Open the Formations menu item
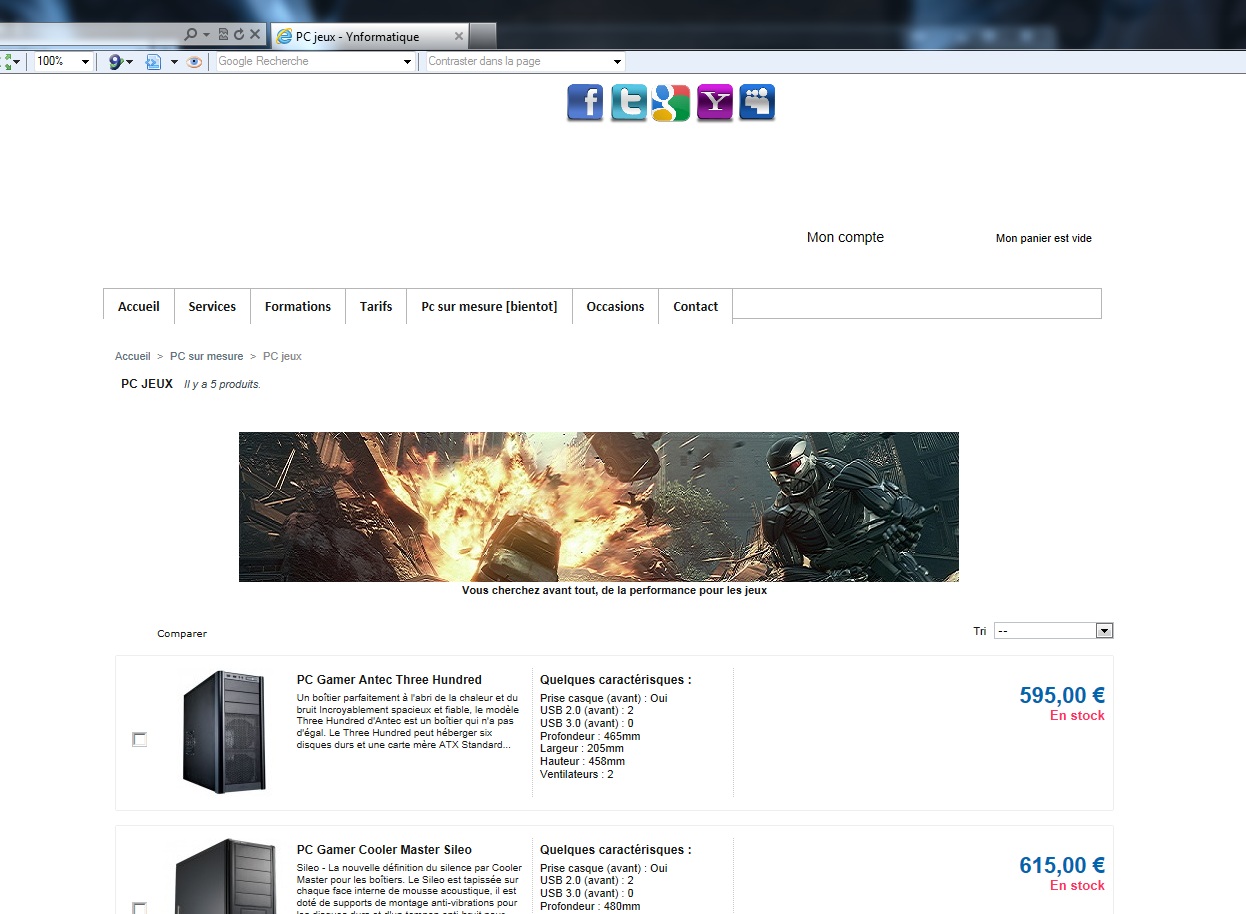Image resolution: width=1246 pixels, height=914 pixels. tap(298, 306)
